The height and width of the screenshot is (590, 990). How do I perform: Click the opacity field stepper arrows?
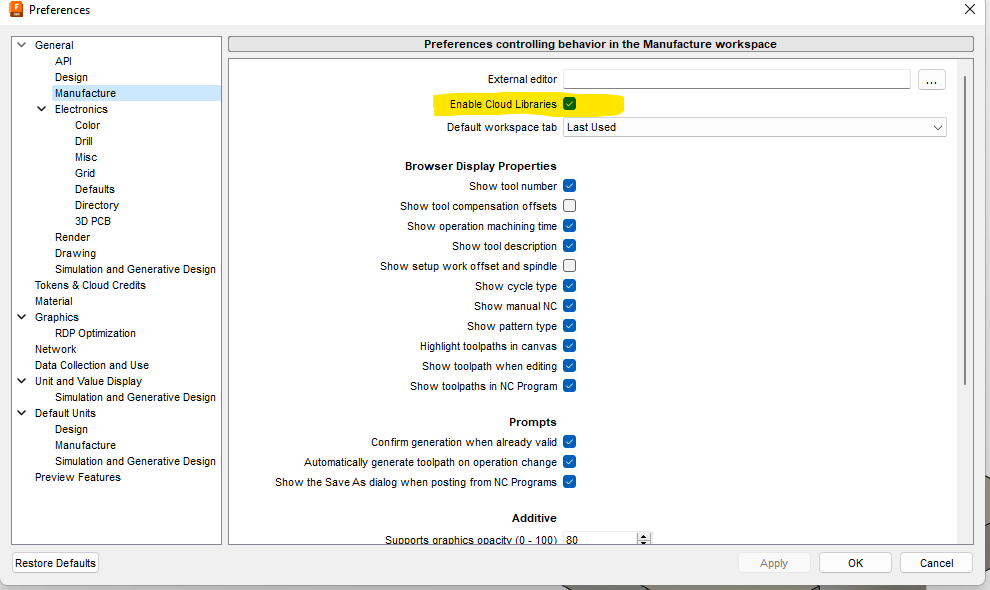click(x=644, y=539)
